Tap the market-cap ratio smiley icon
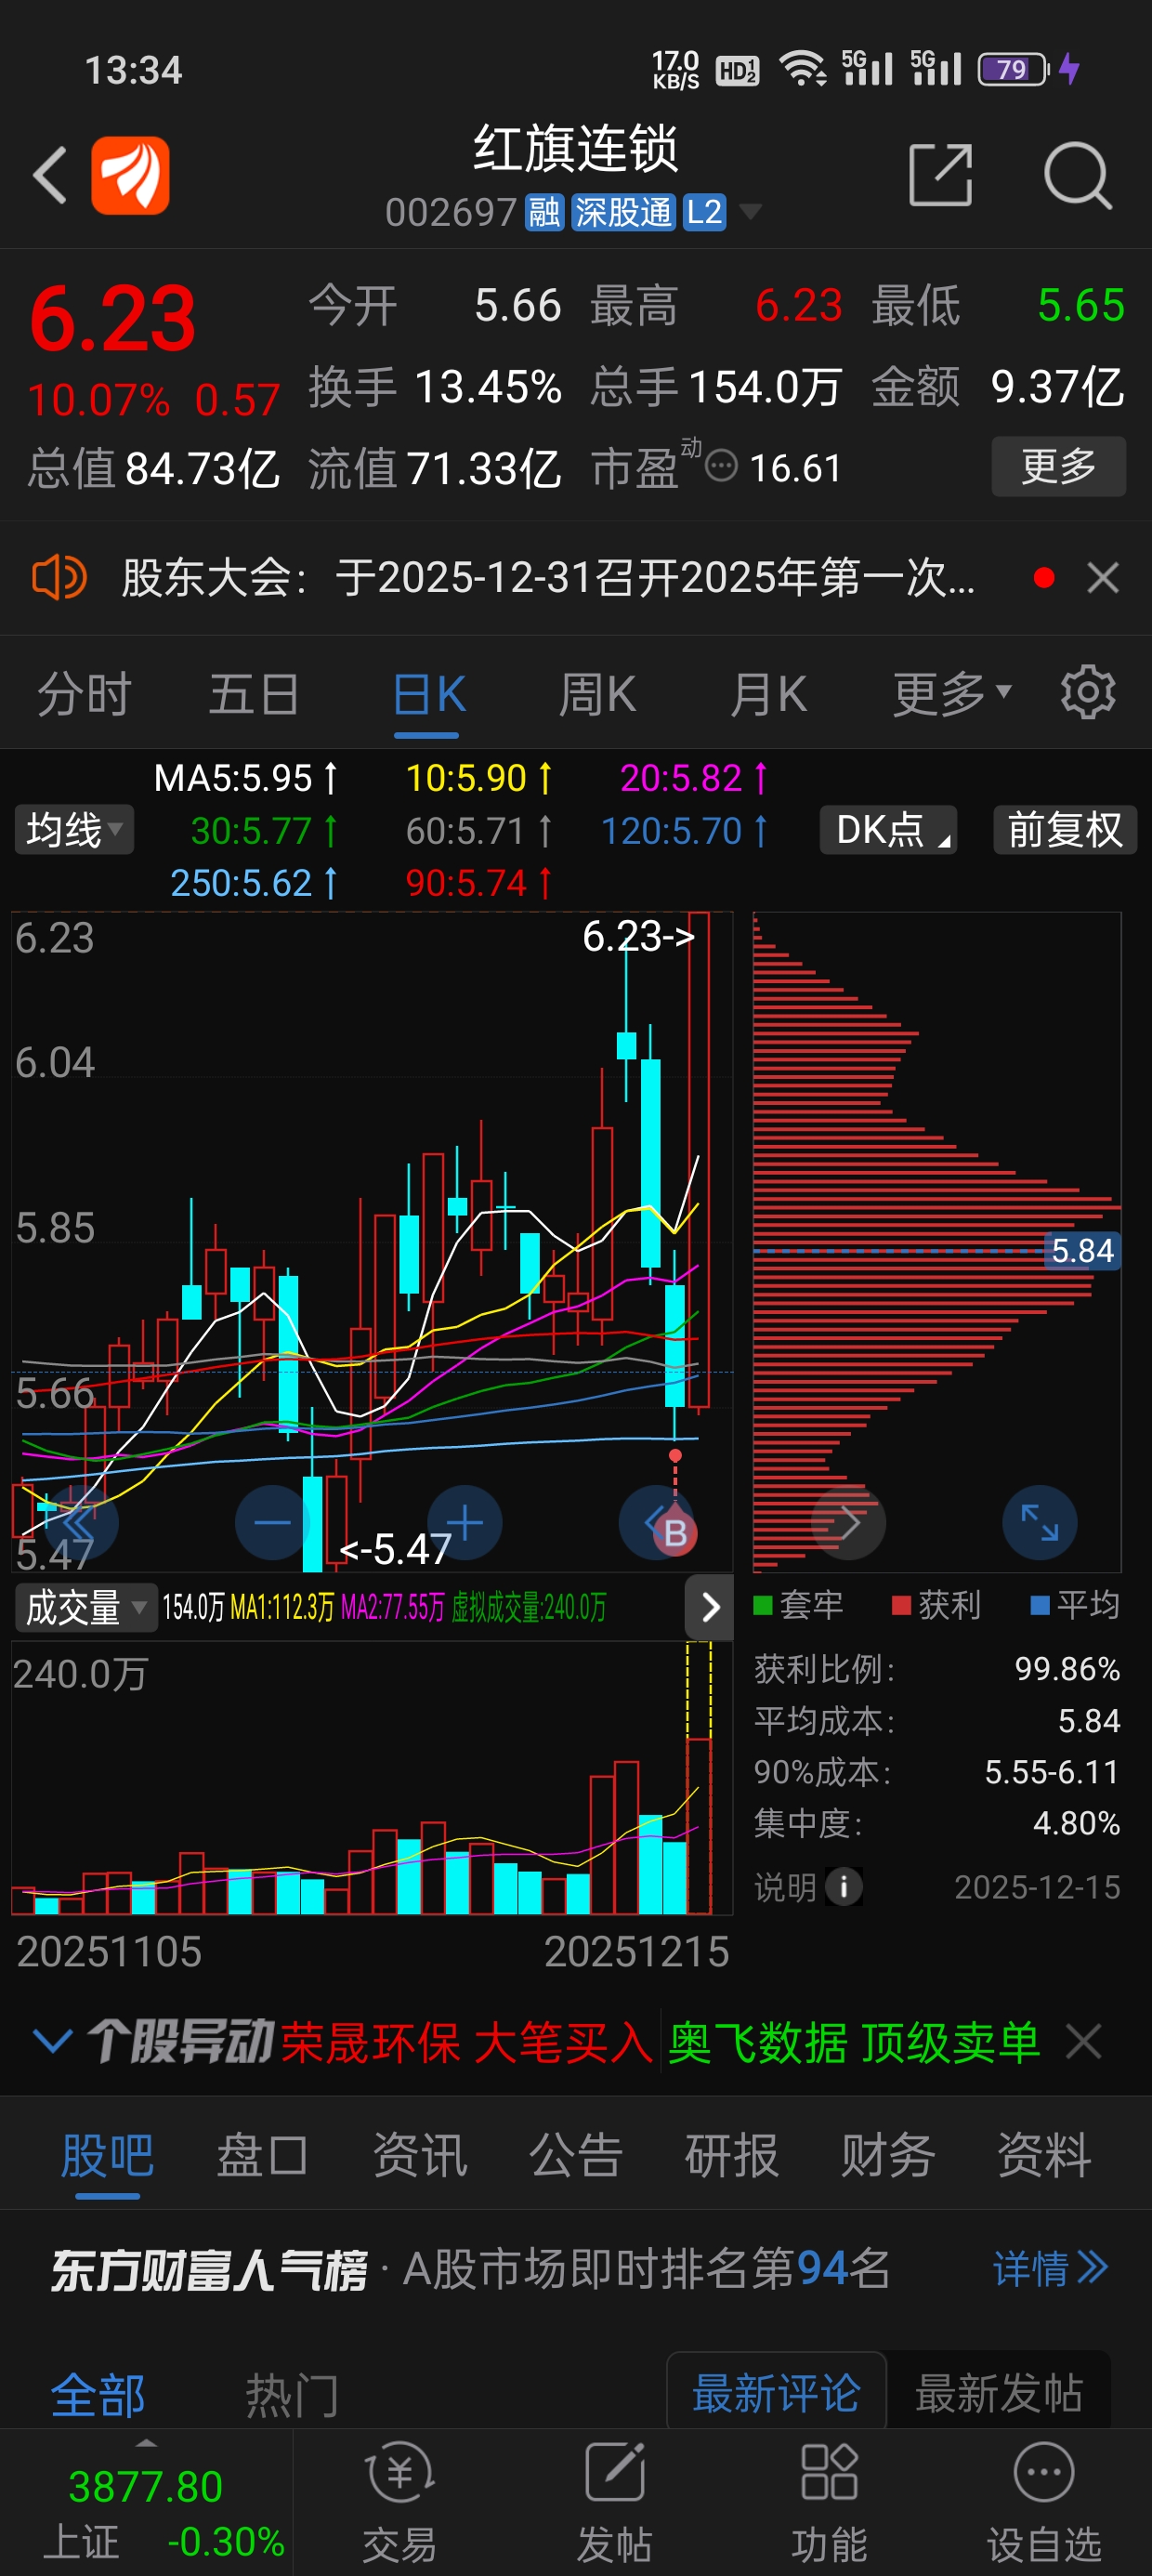This screenshot has width=1152, height=2576. [x=722, y=465]
